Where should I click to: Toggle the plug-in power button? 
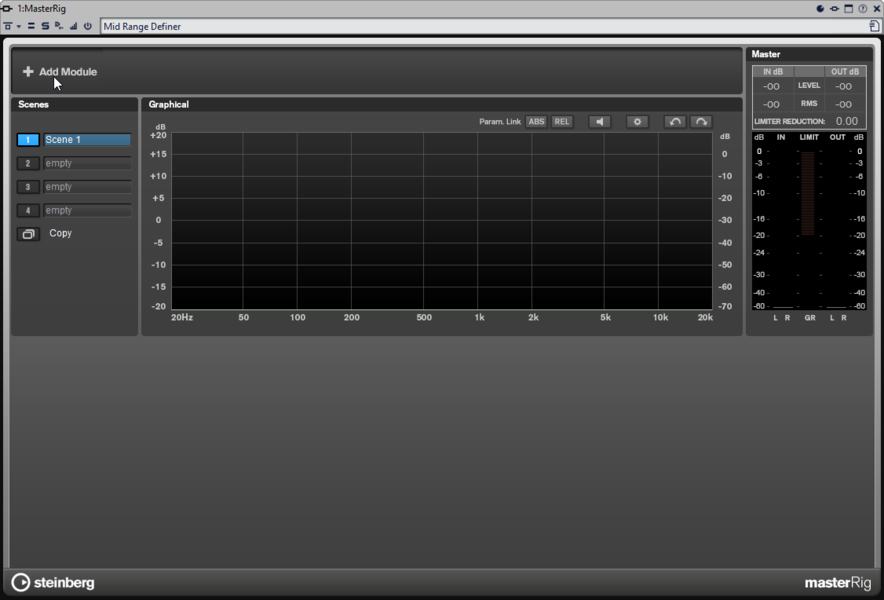click(x=87, y=26)
